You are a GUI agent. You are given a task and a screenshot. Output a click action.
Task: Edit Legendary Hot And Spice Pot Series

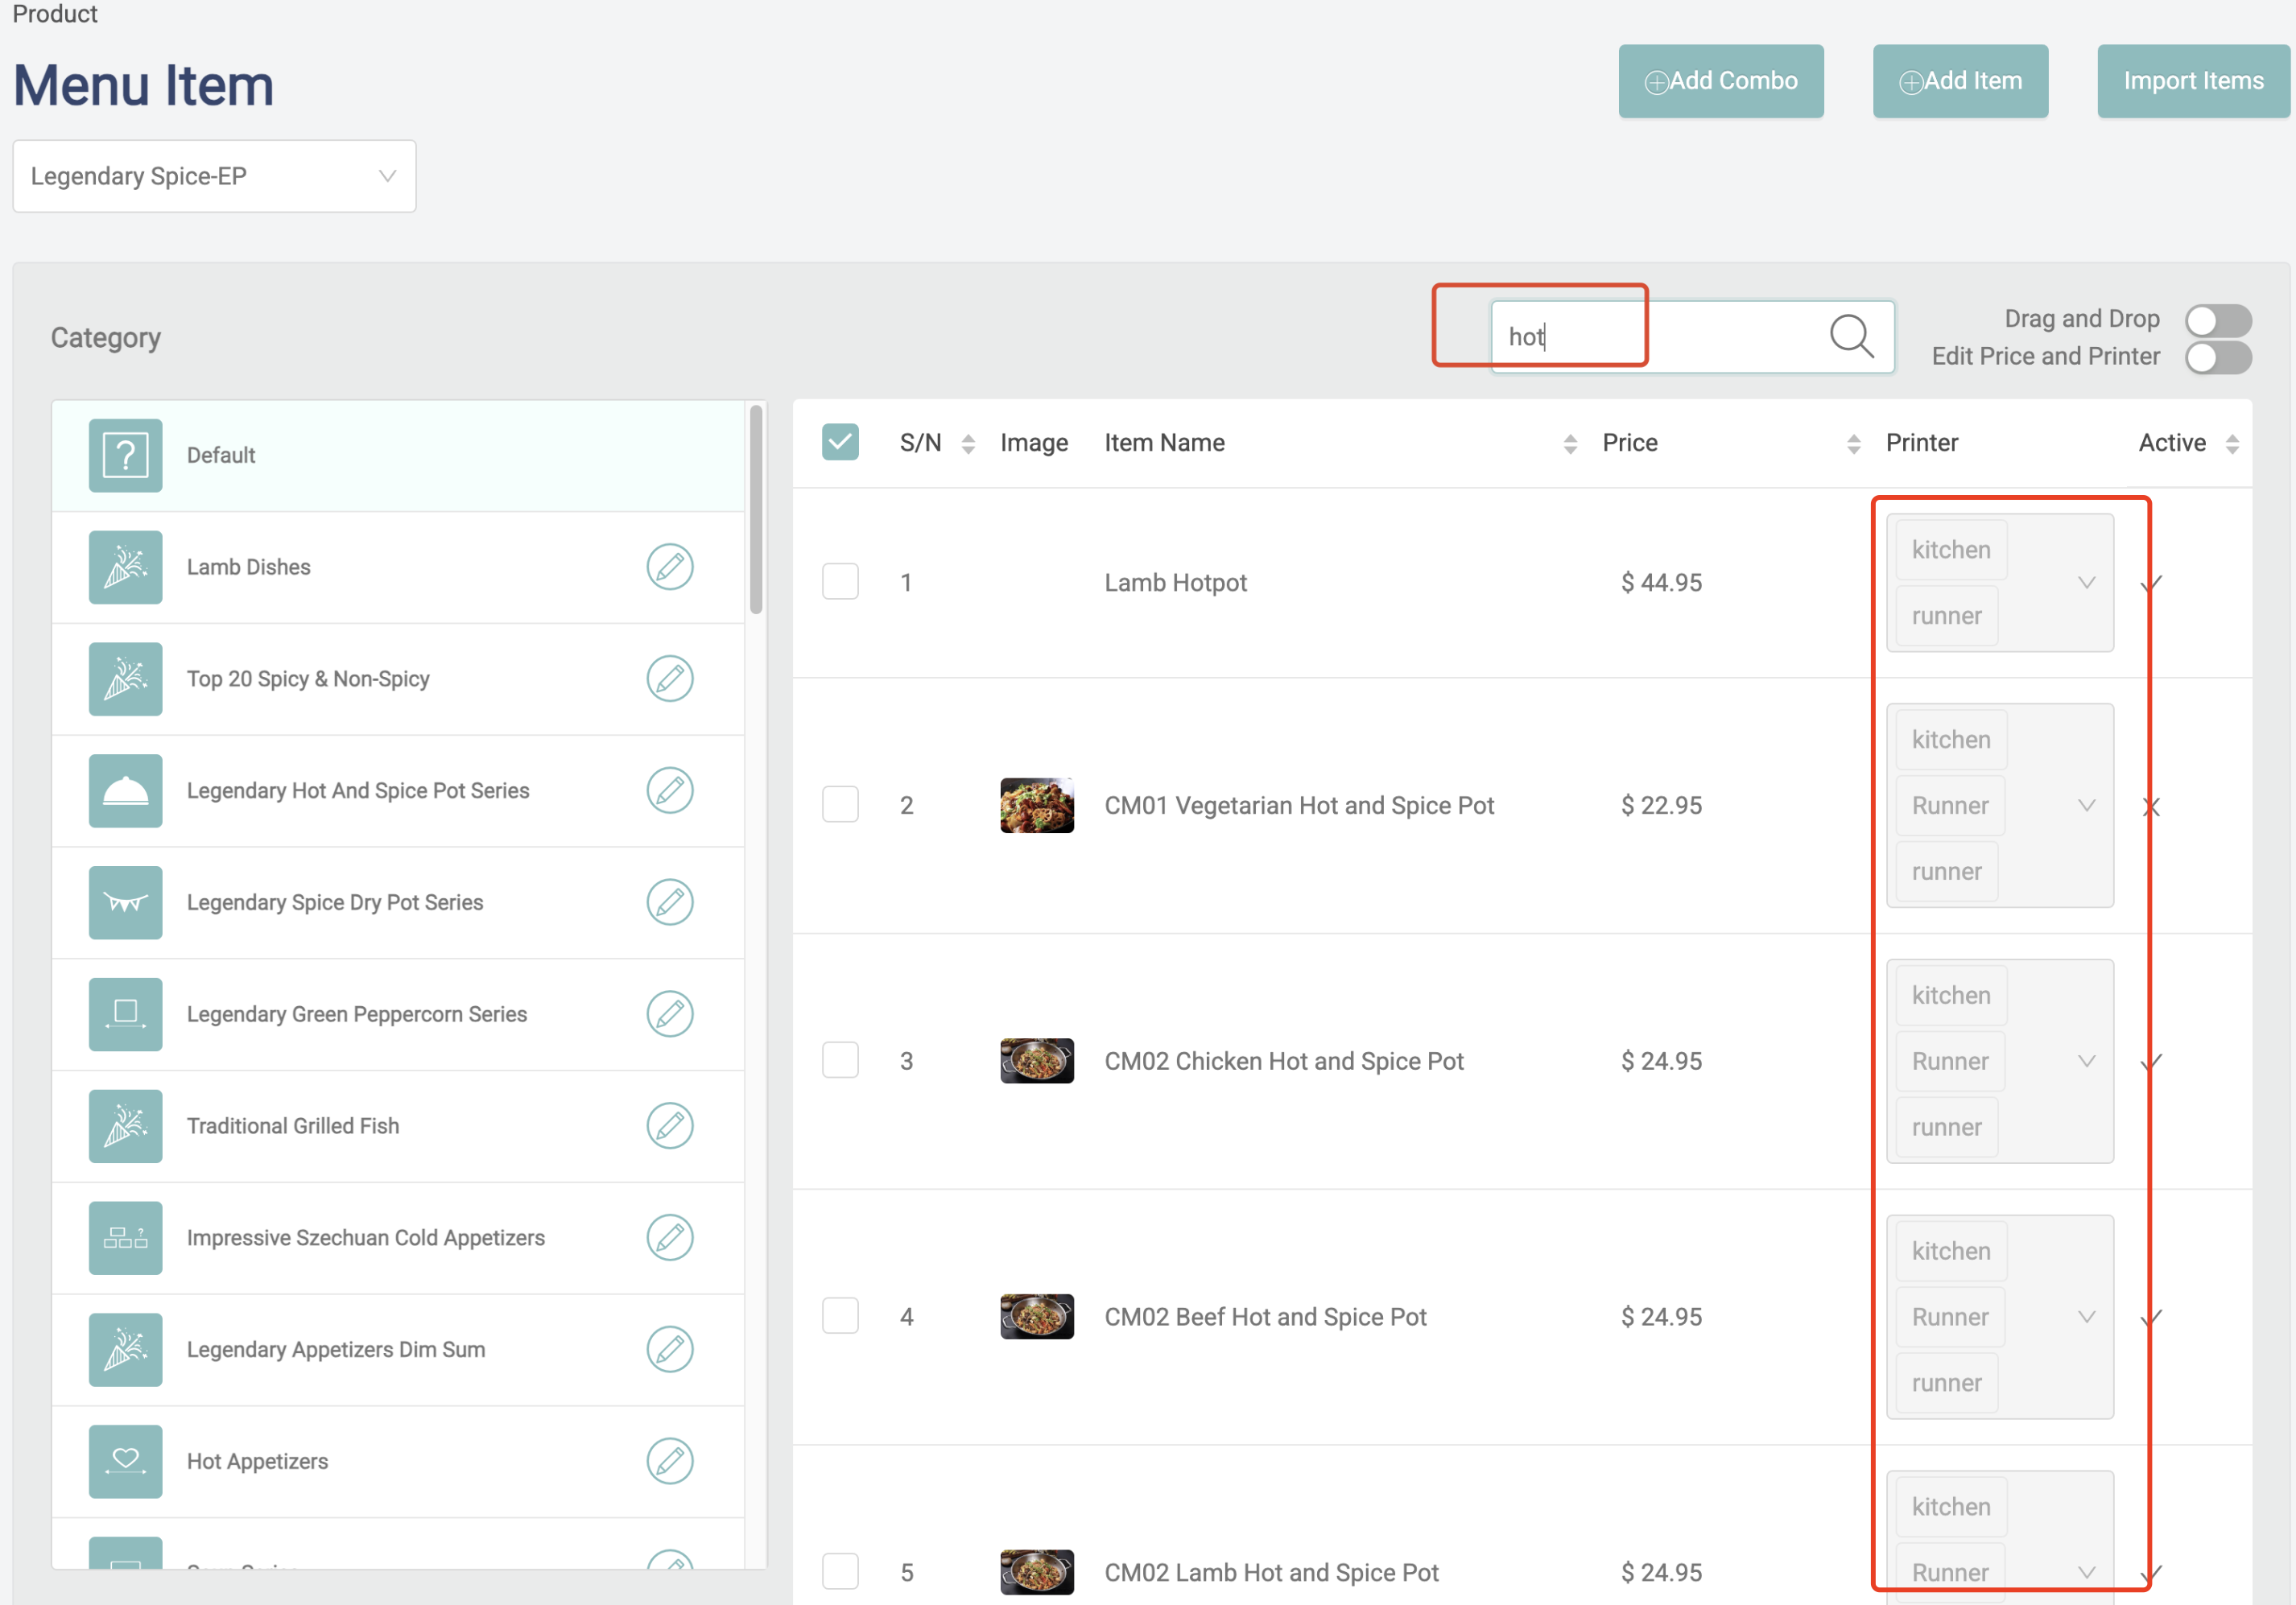[669, 791]
